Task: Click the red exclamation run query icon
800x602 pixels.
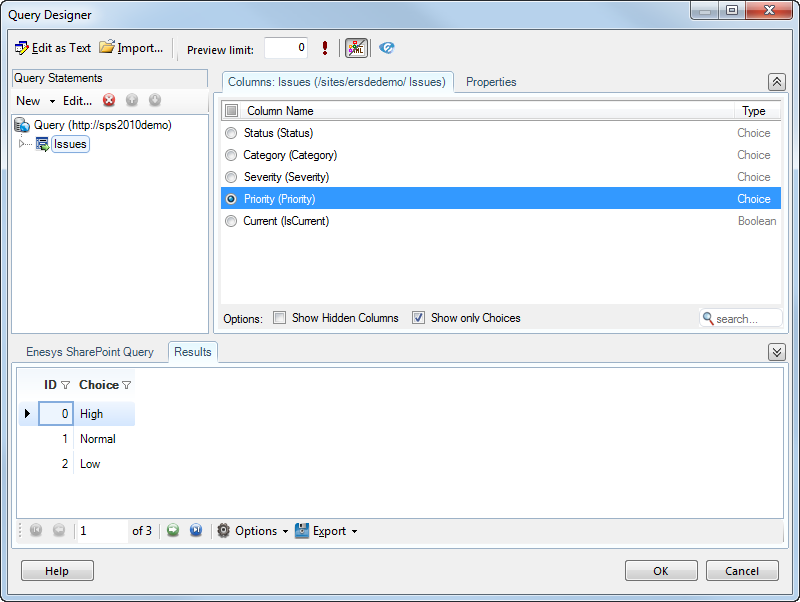Action: coord(325,48)
